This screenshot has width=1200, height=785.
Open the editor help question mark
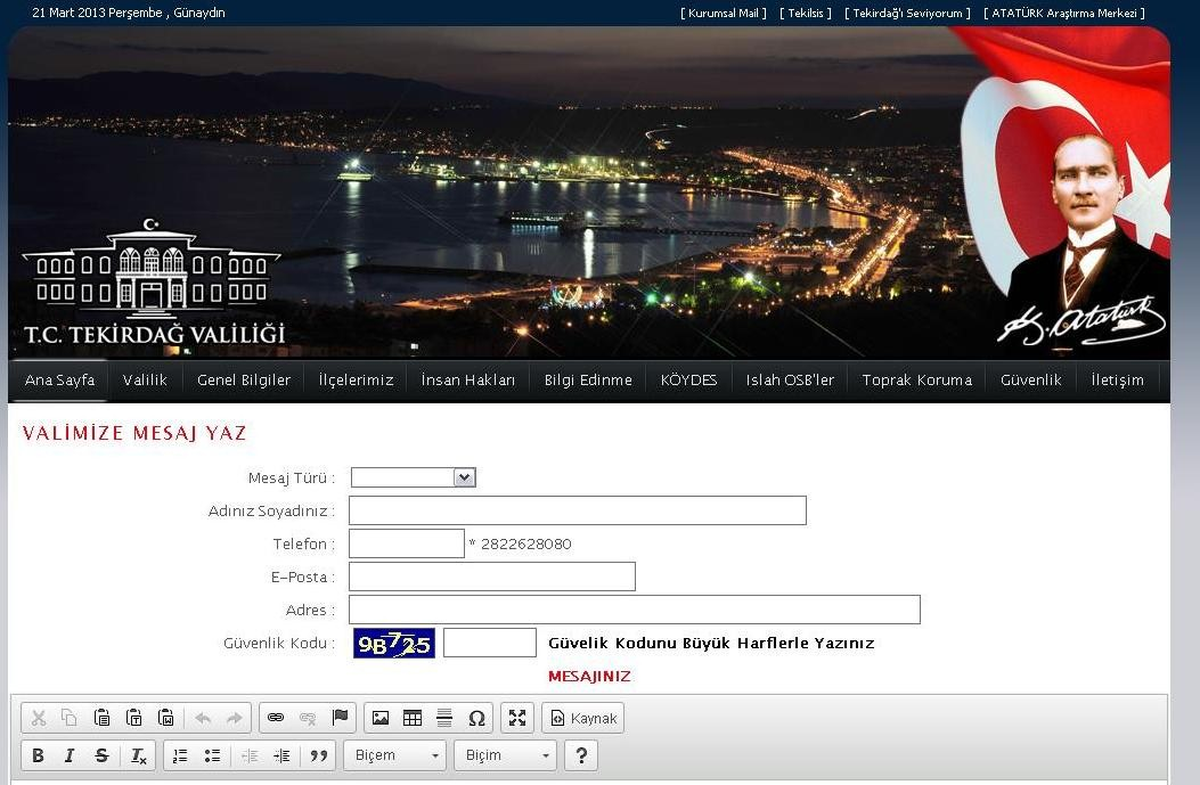pyautogui.click(x=581, y=755)
